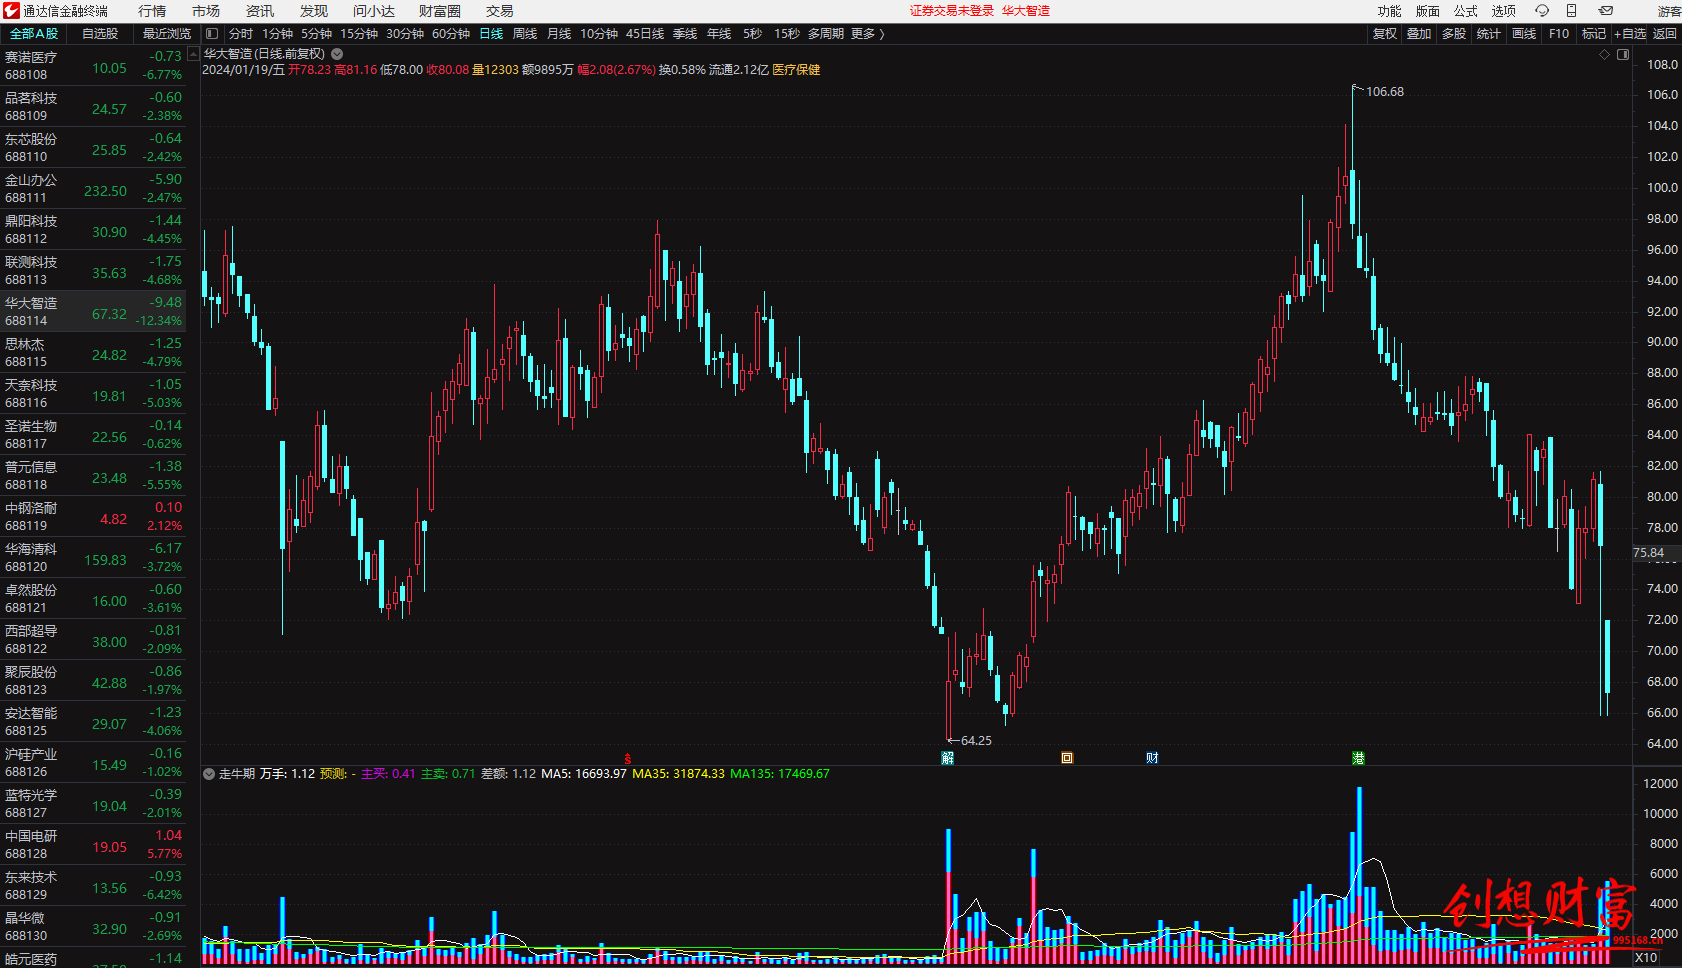Click the 港 marker under the chart

(1358, 758)
